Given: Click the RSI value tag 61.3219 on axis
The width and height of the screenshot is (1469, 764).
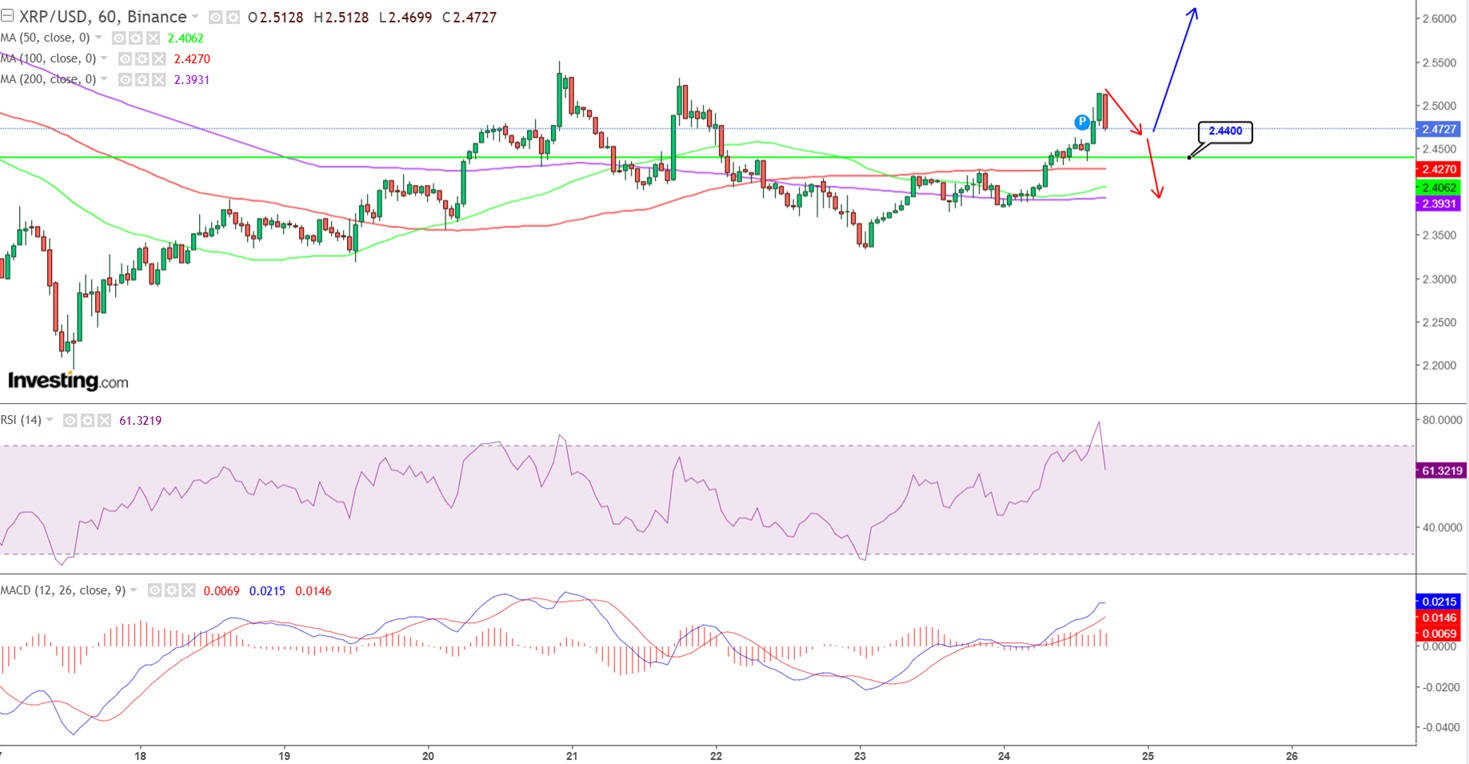Looking at the screenshot, I should point(1441,470).
